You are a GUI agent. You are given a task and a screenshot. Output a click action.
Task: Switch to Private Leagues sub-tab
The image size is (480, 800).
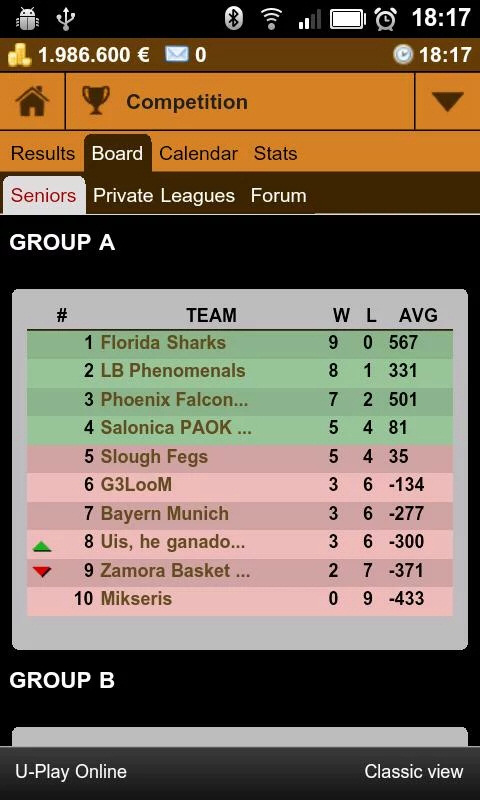point(164,196)
